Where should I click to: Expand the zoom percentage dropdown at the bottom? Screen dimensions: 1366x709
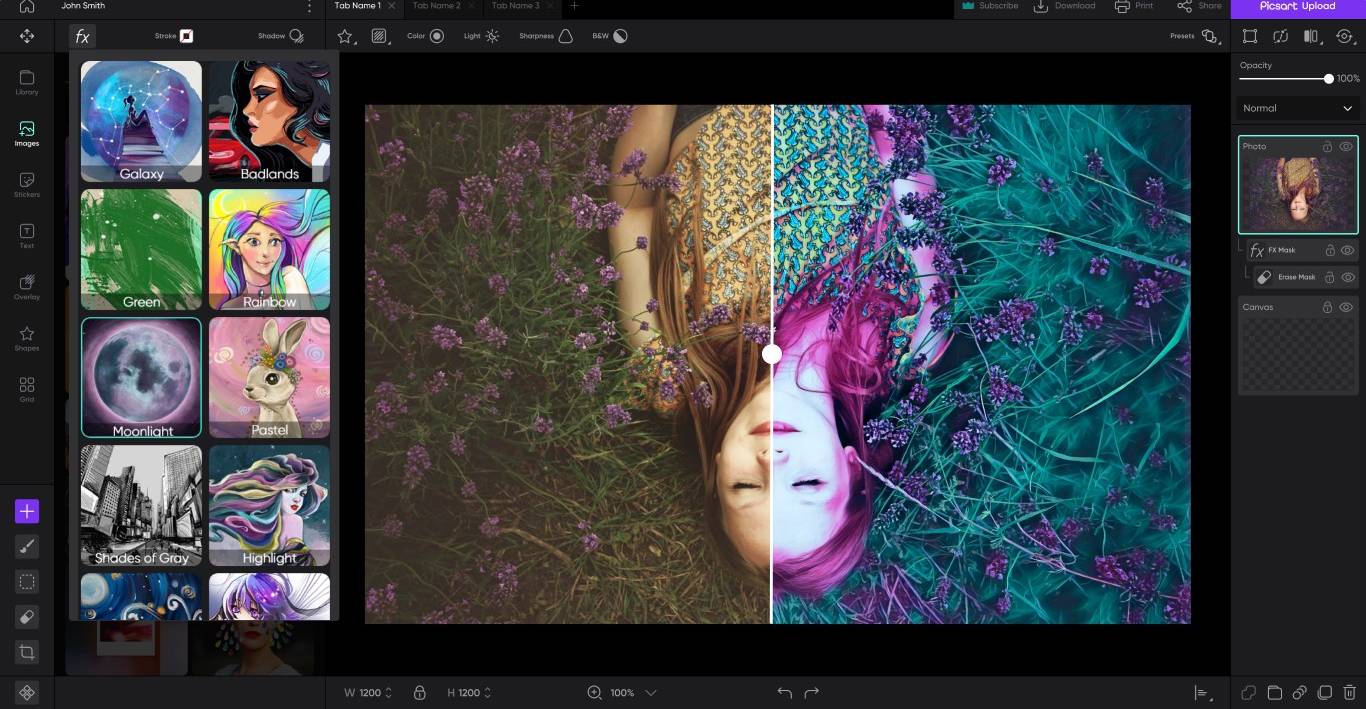(x=650, y=692)
